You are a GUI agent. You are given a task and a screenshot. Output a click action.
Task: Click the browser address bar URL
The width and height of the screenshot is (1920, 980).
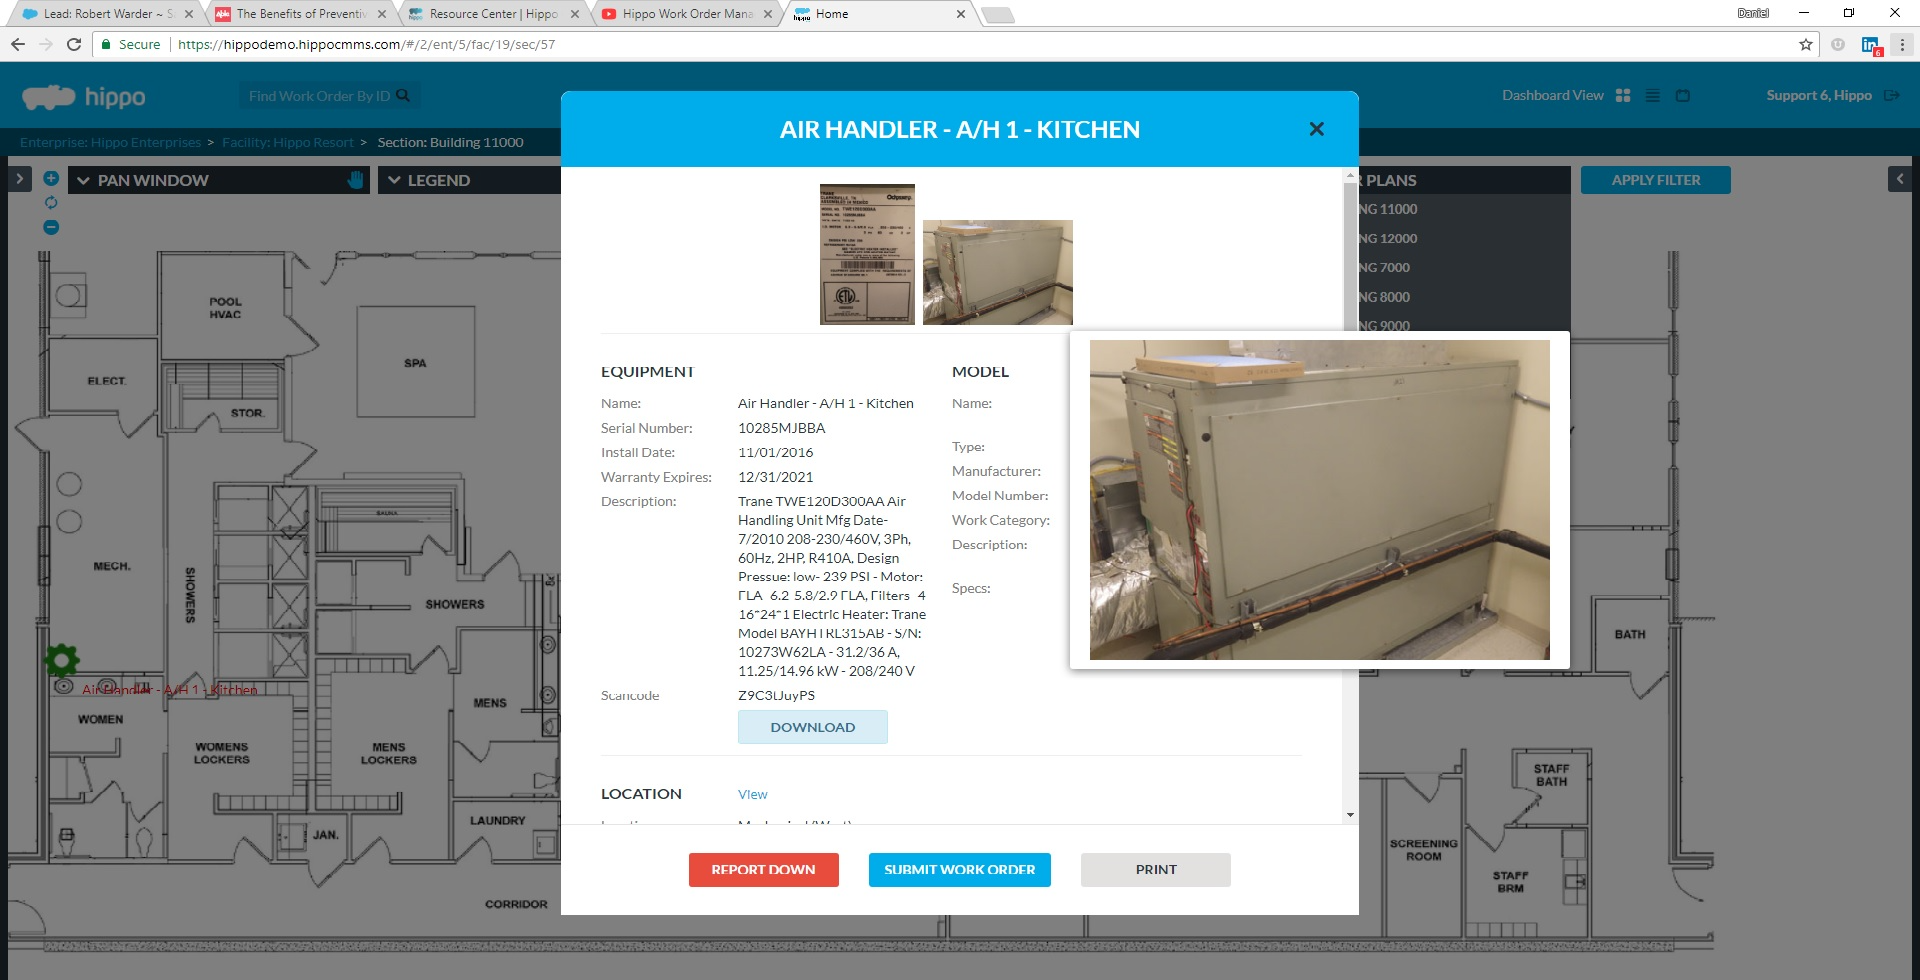tap(366, 44)
